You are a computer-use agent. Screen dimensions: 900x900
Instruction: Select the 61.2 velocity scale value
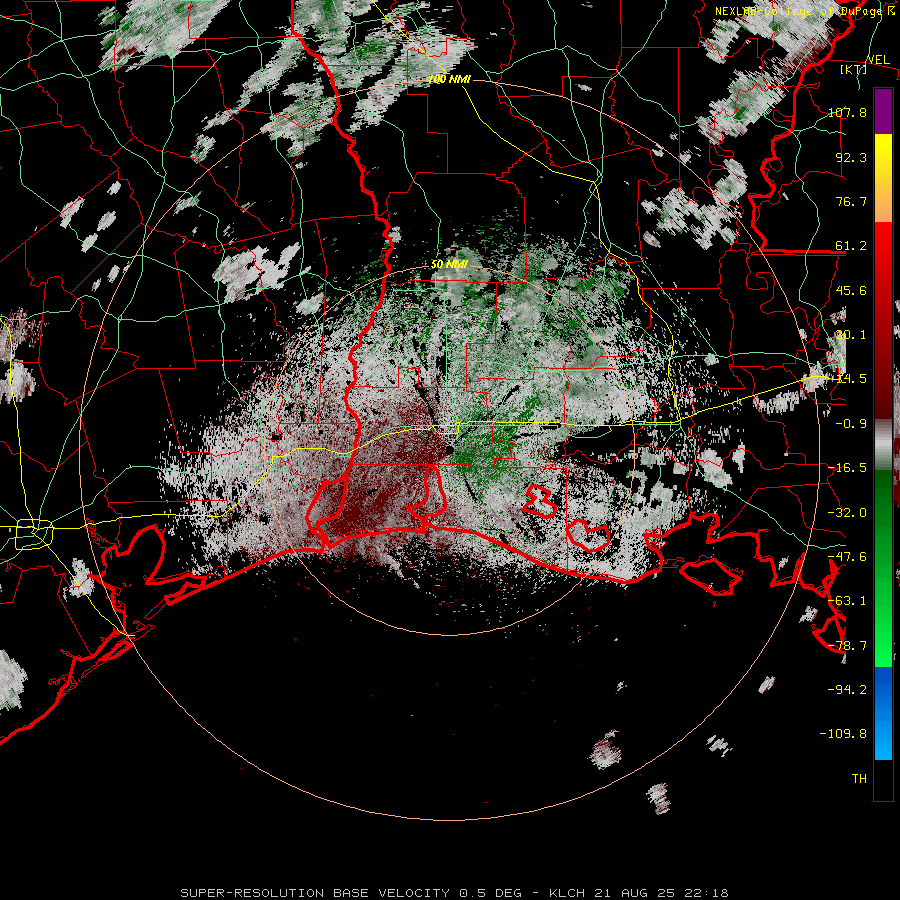(851, 246)
